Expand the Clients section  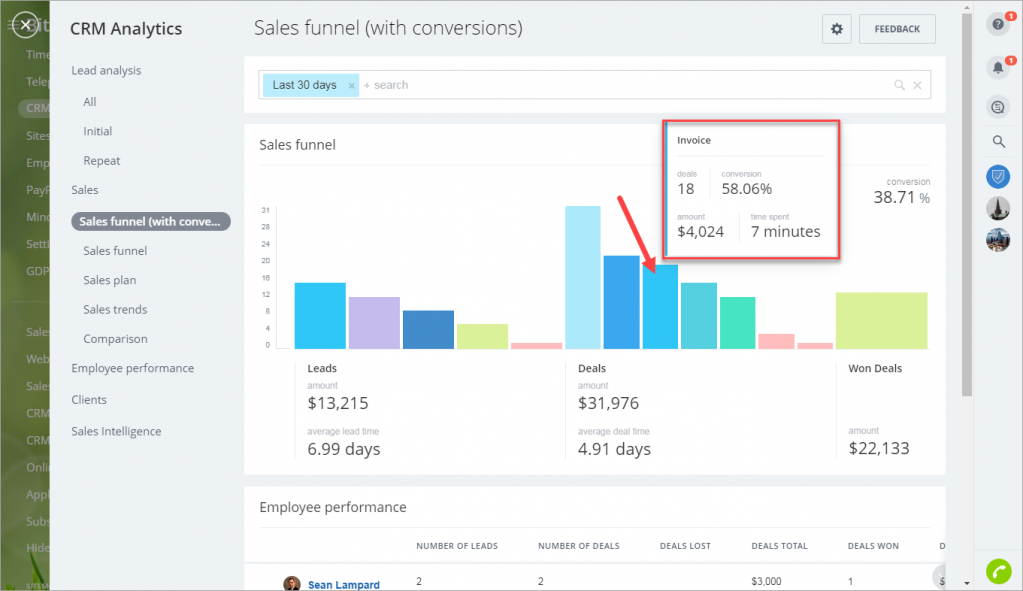point(89,400)
